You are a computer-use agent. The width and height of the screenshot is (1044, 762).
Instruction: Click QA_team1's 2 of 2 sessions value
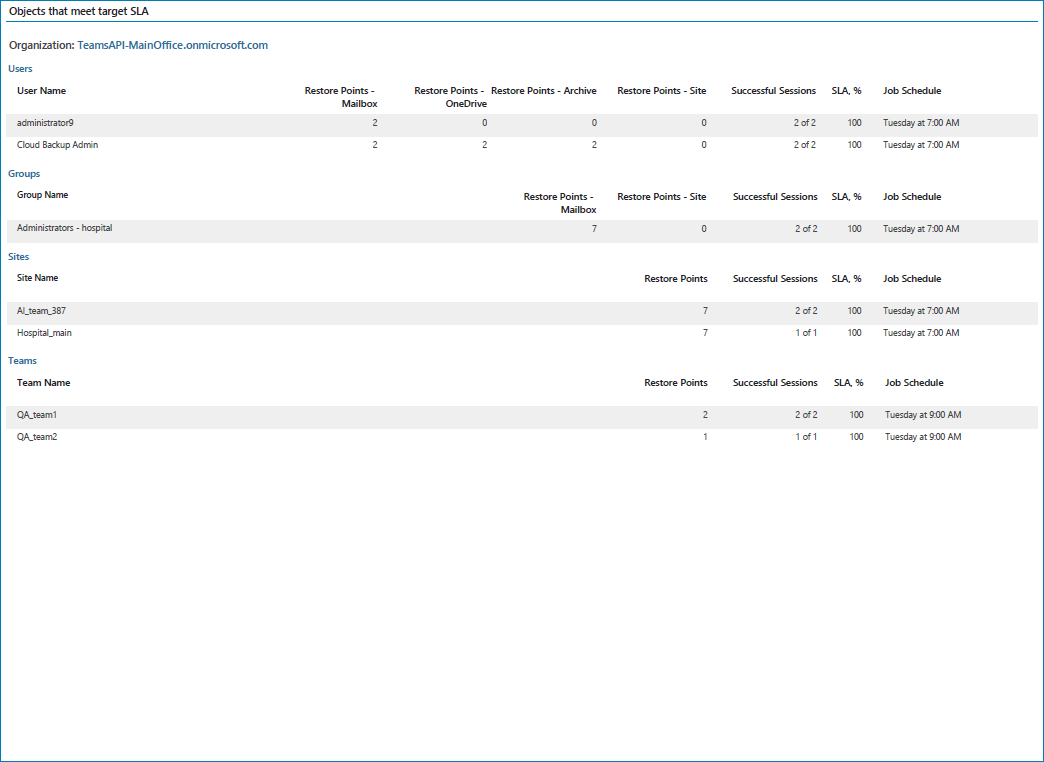click(x=806, y=415)
